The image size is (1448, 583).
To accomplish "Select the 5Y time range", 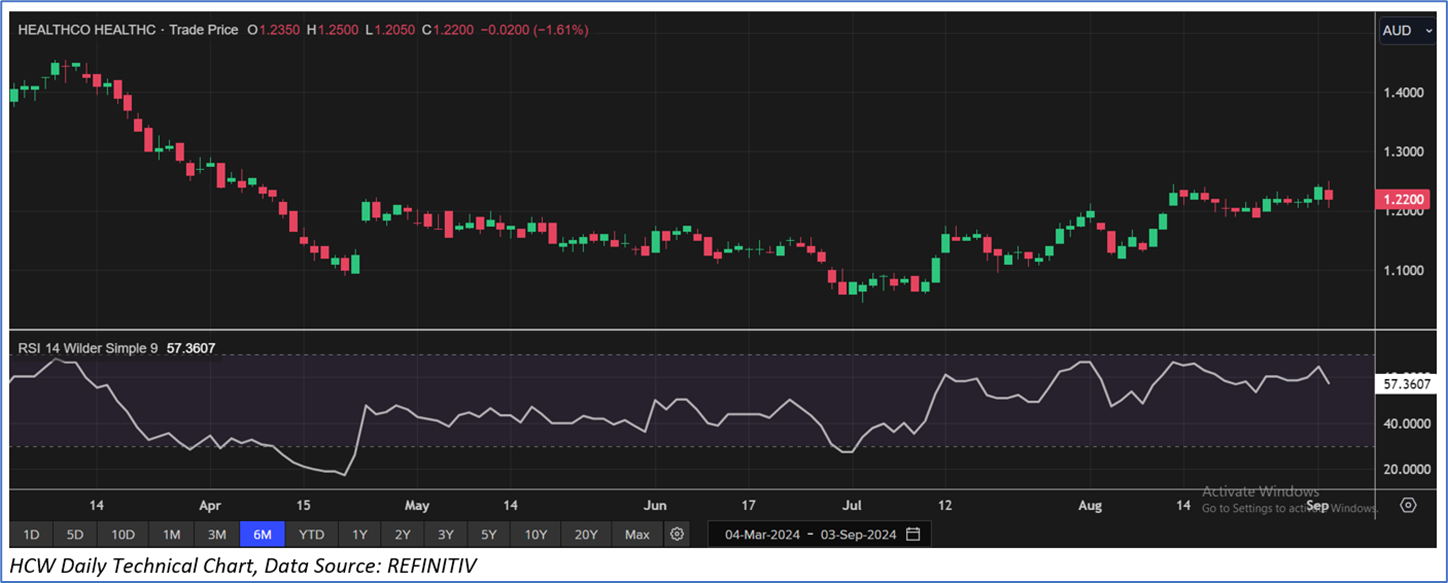I will (x=488, y=534).
